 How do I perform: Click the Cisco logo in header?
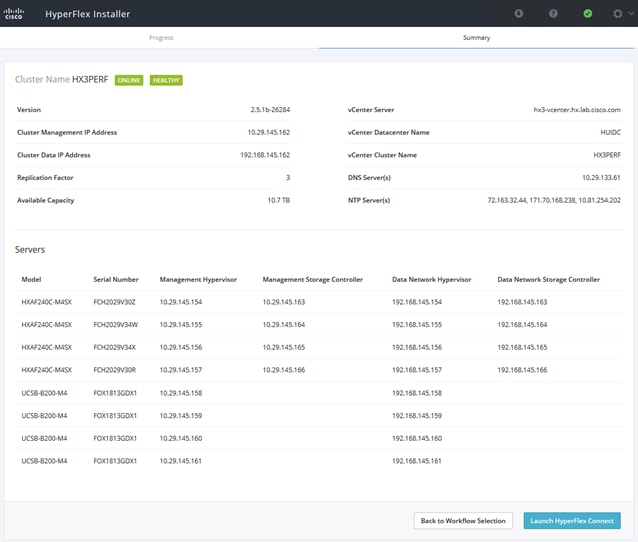coord(13,13)
